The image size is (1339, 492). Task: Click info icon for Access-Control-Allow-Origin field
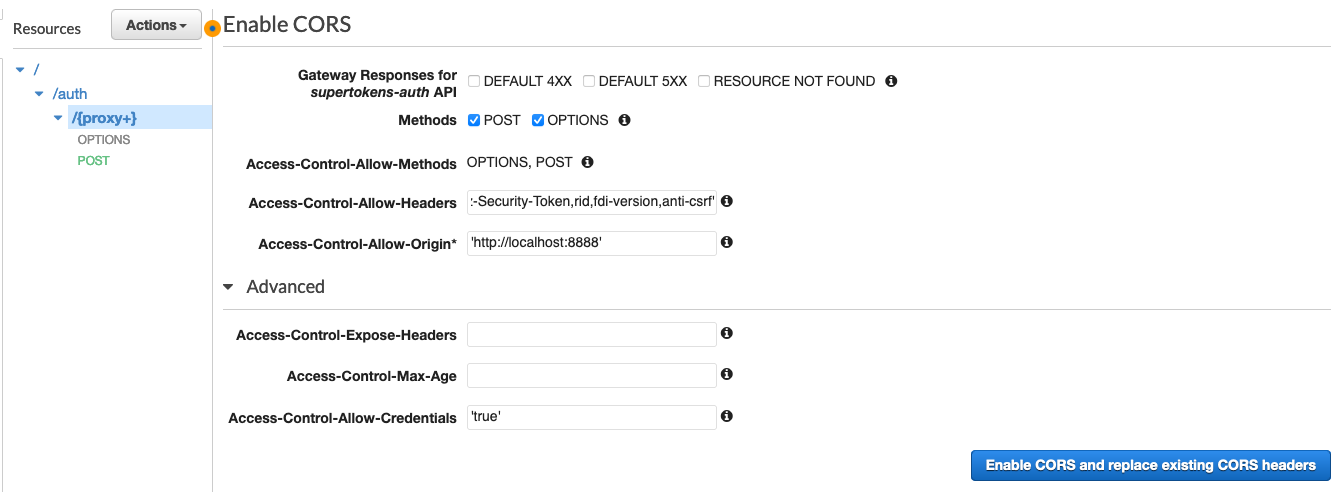point(727,242)
